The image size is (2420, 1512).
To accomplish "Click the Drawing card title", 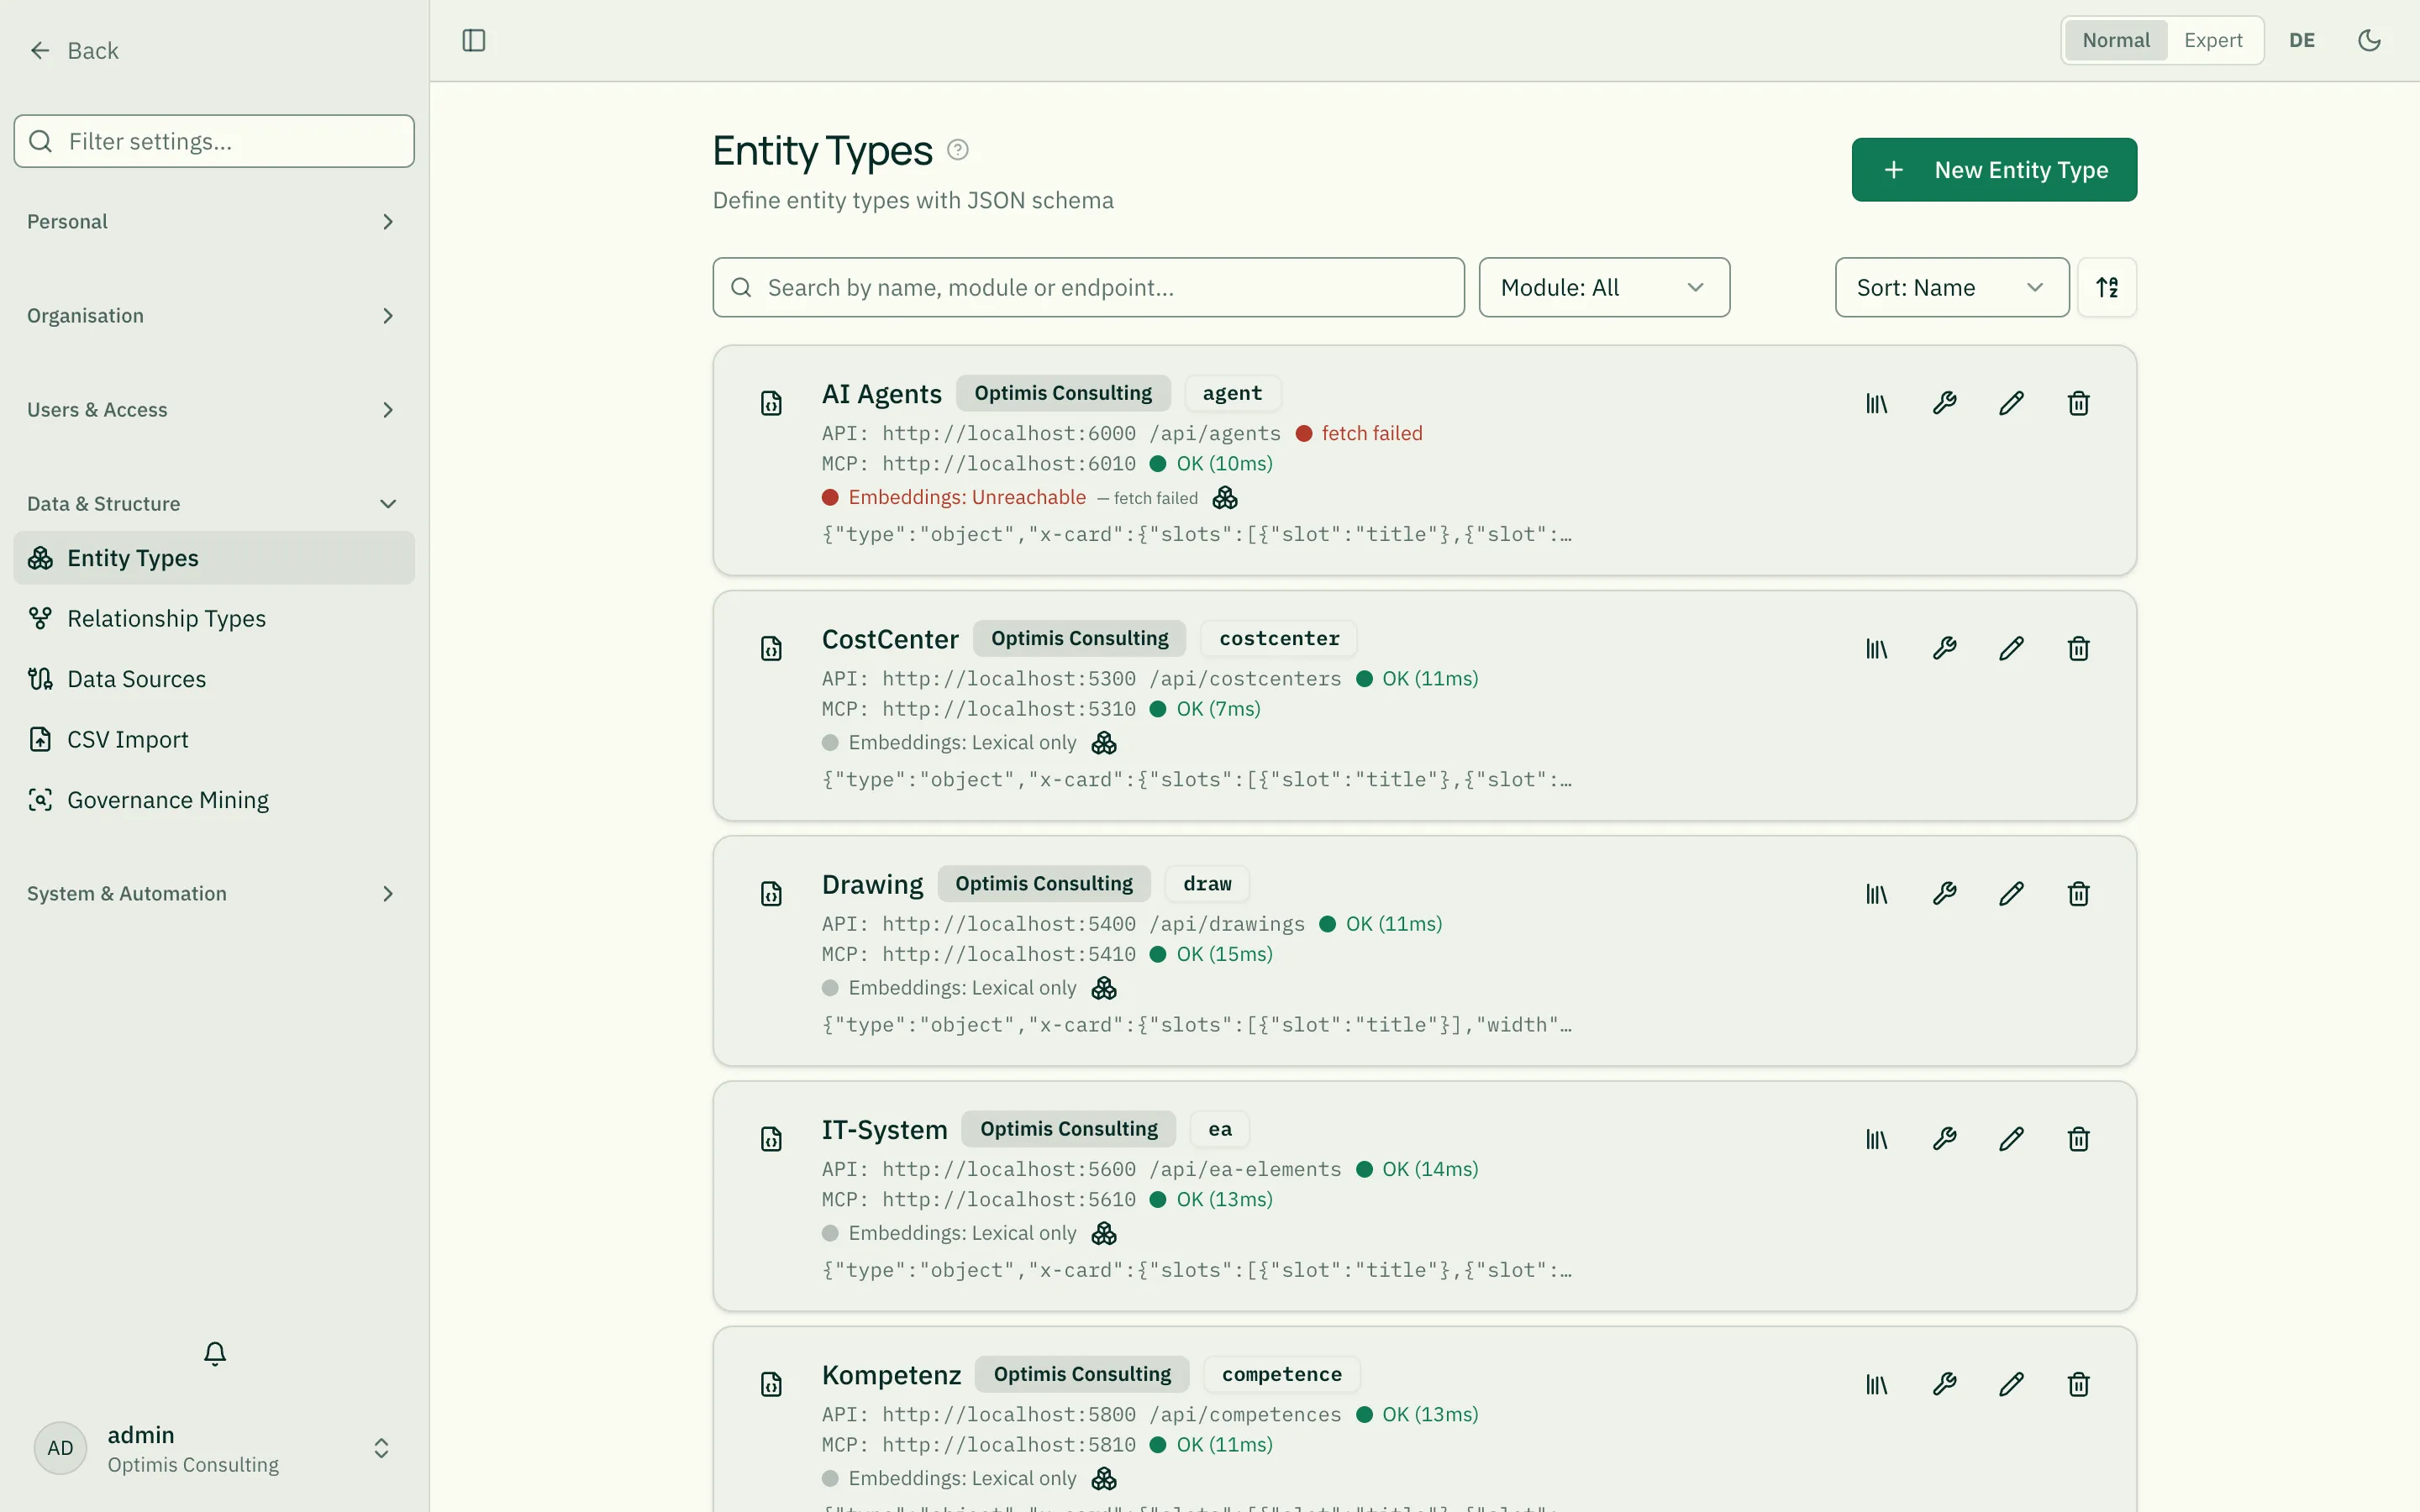I will click(872, 884).
